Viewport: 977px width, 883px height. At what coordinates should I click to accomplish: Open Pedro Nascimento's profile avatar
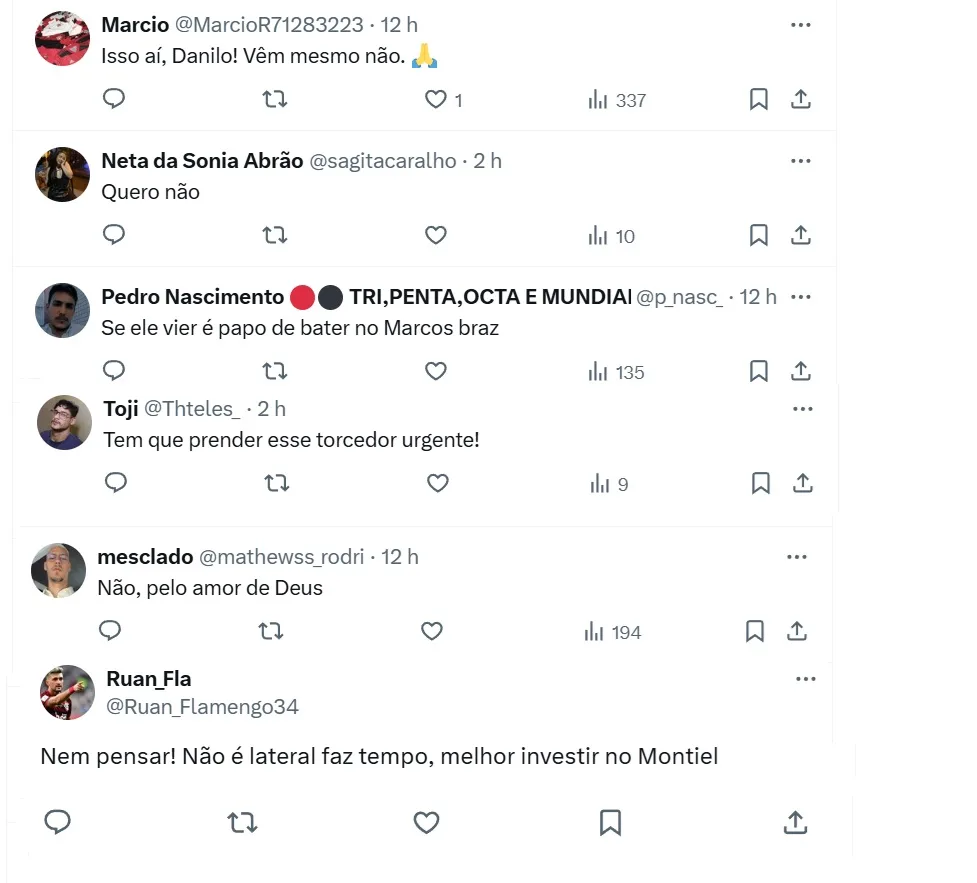(x=62, y=310)
